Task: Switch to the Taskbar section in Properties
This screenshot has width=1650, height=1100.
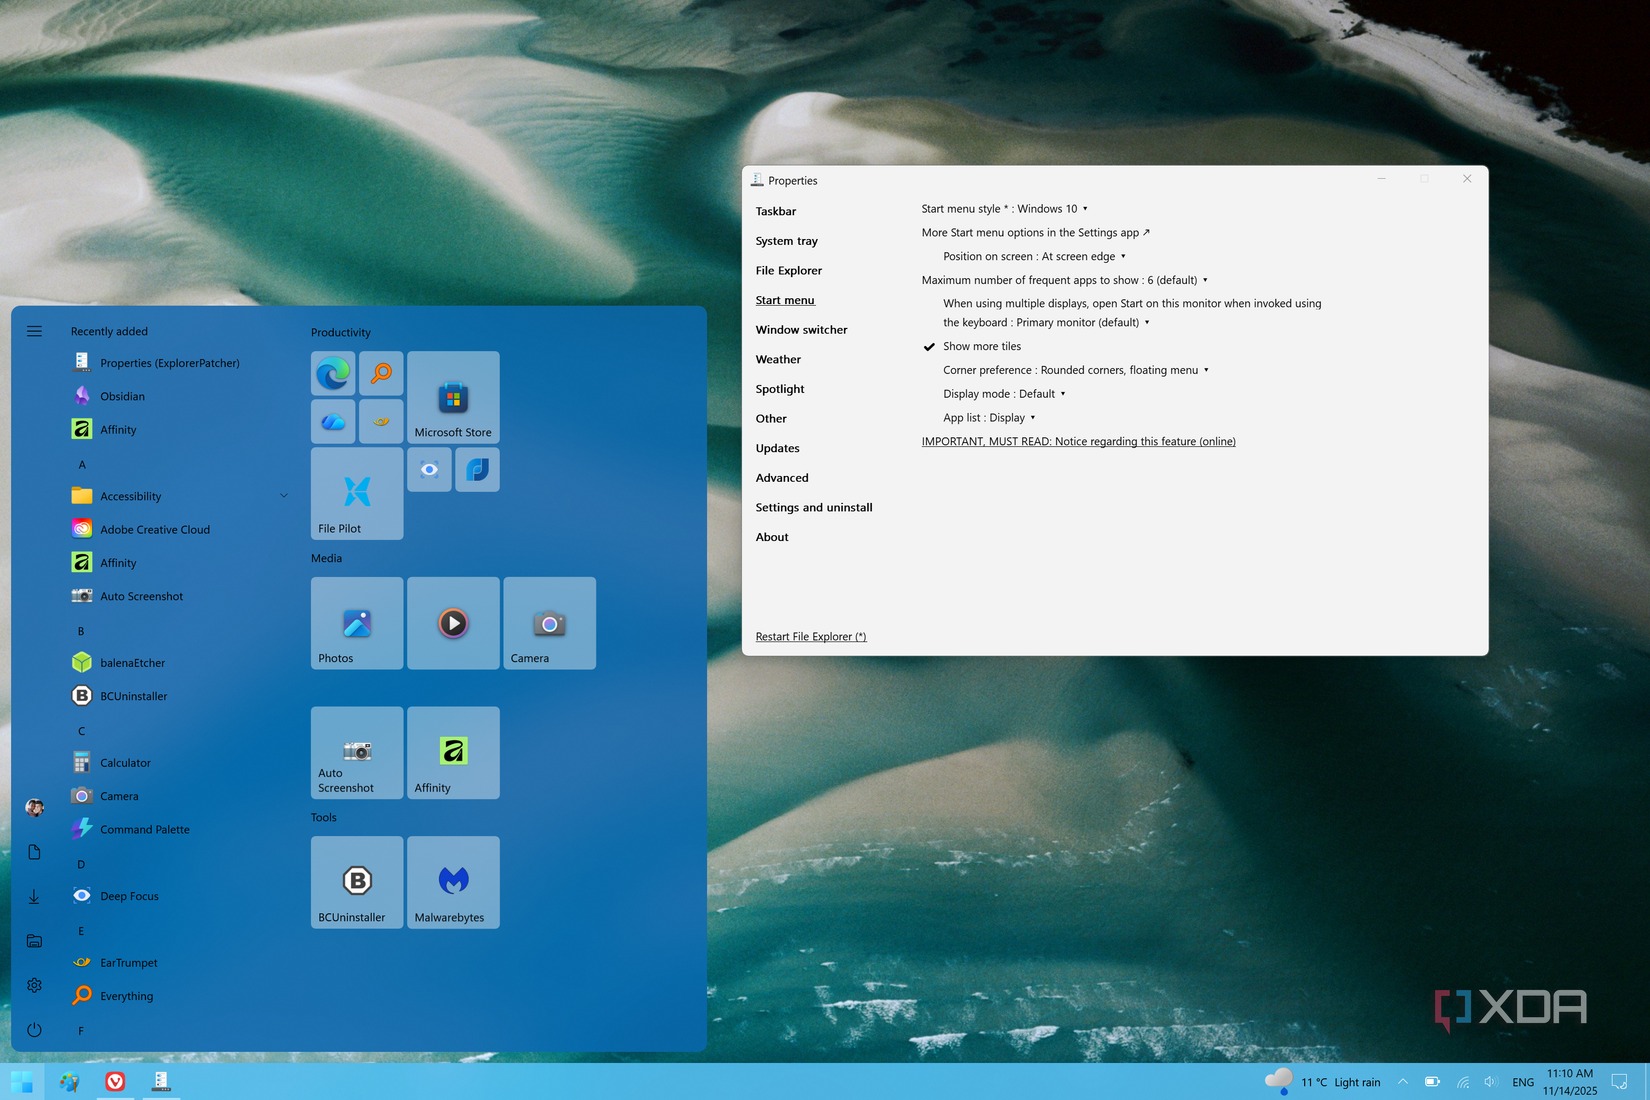Action: (776, 211)
